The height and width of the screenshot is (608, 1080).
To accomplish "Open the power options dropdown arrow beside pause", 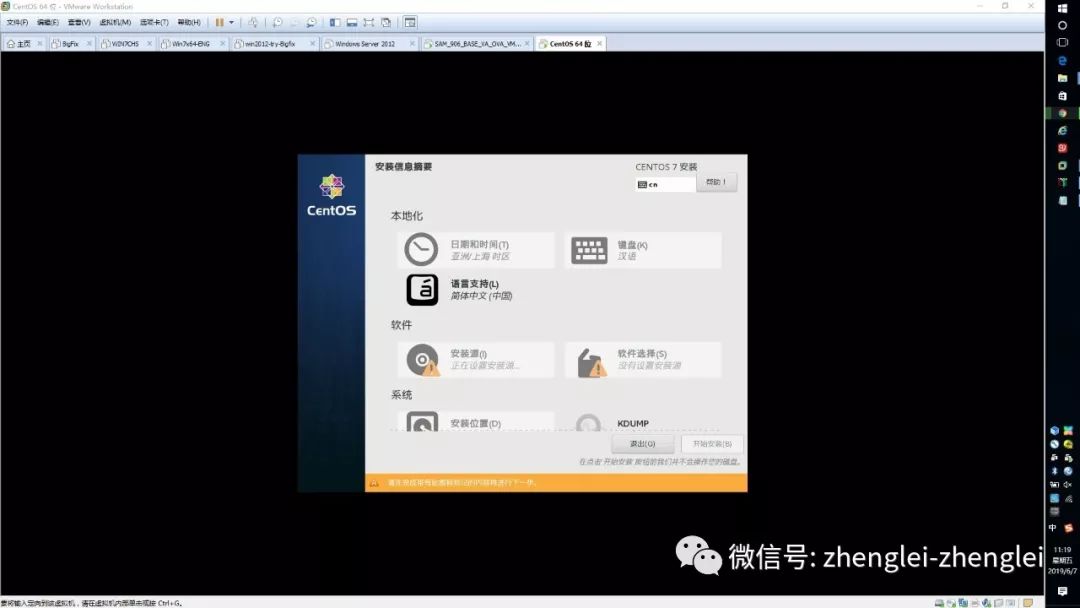I will [x=231, y=23].
